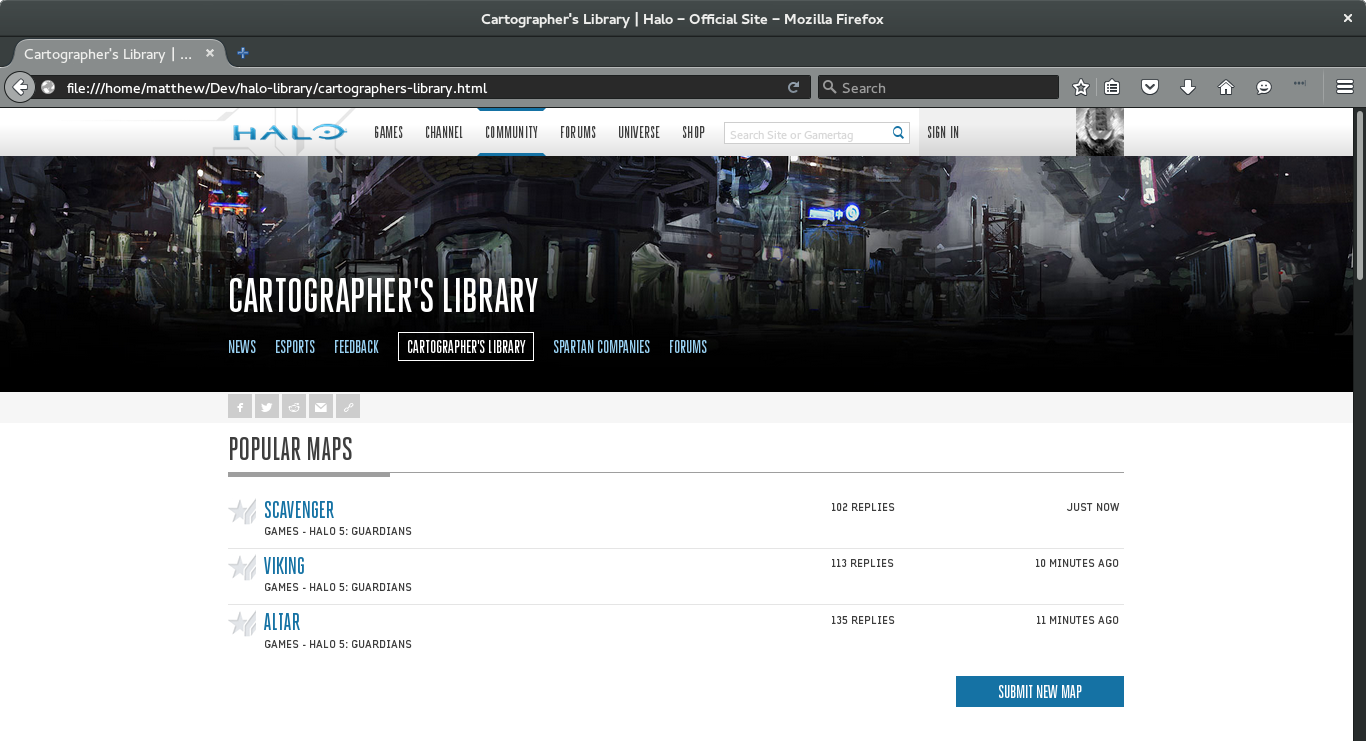Toggle the favorite star beside Altar

242,624
